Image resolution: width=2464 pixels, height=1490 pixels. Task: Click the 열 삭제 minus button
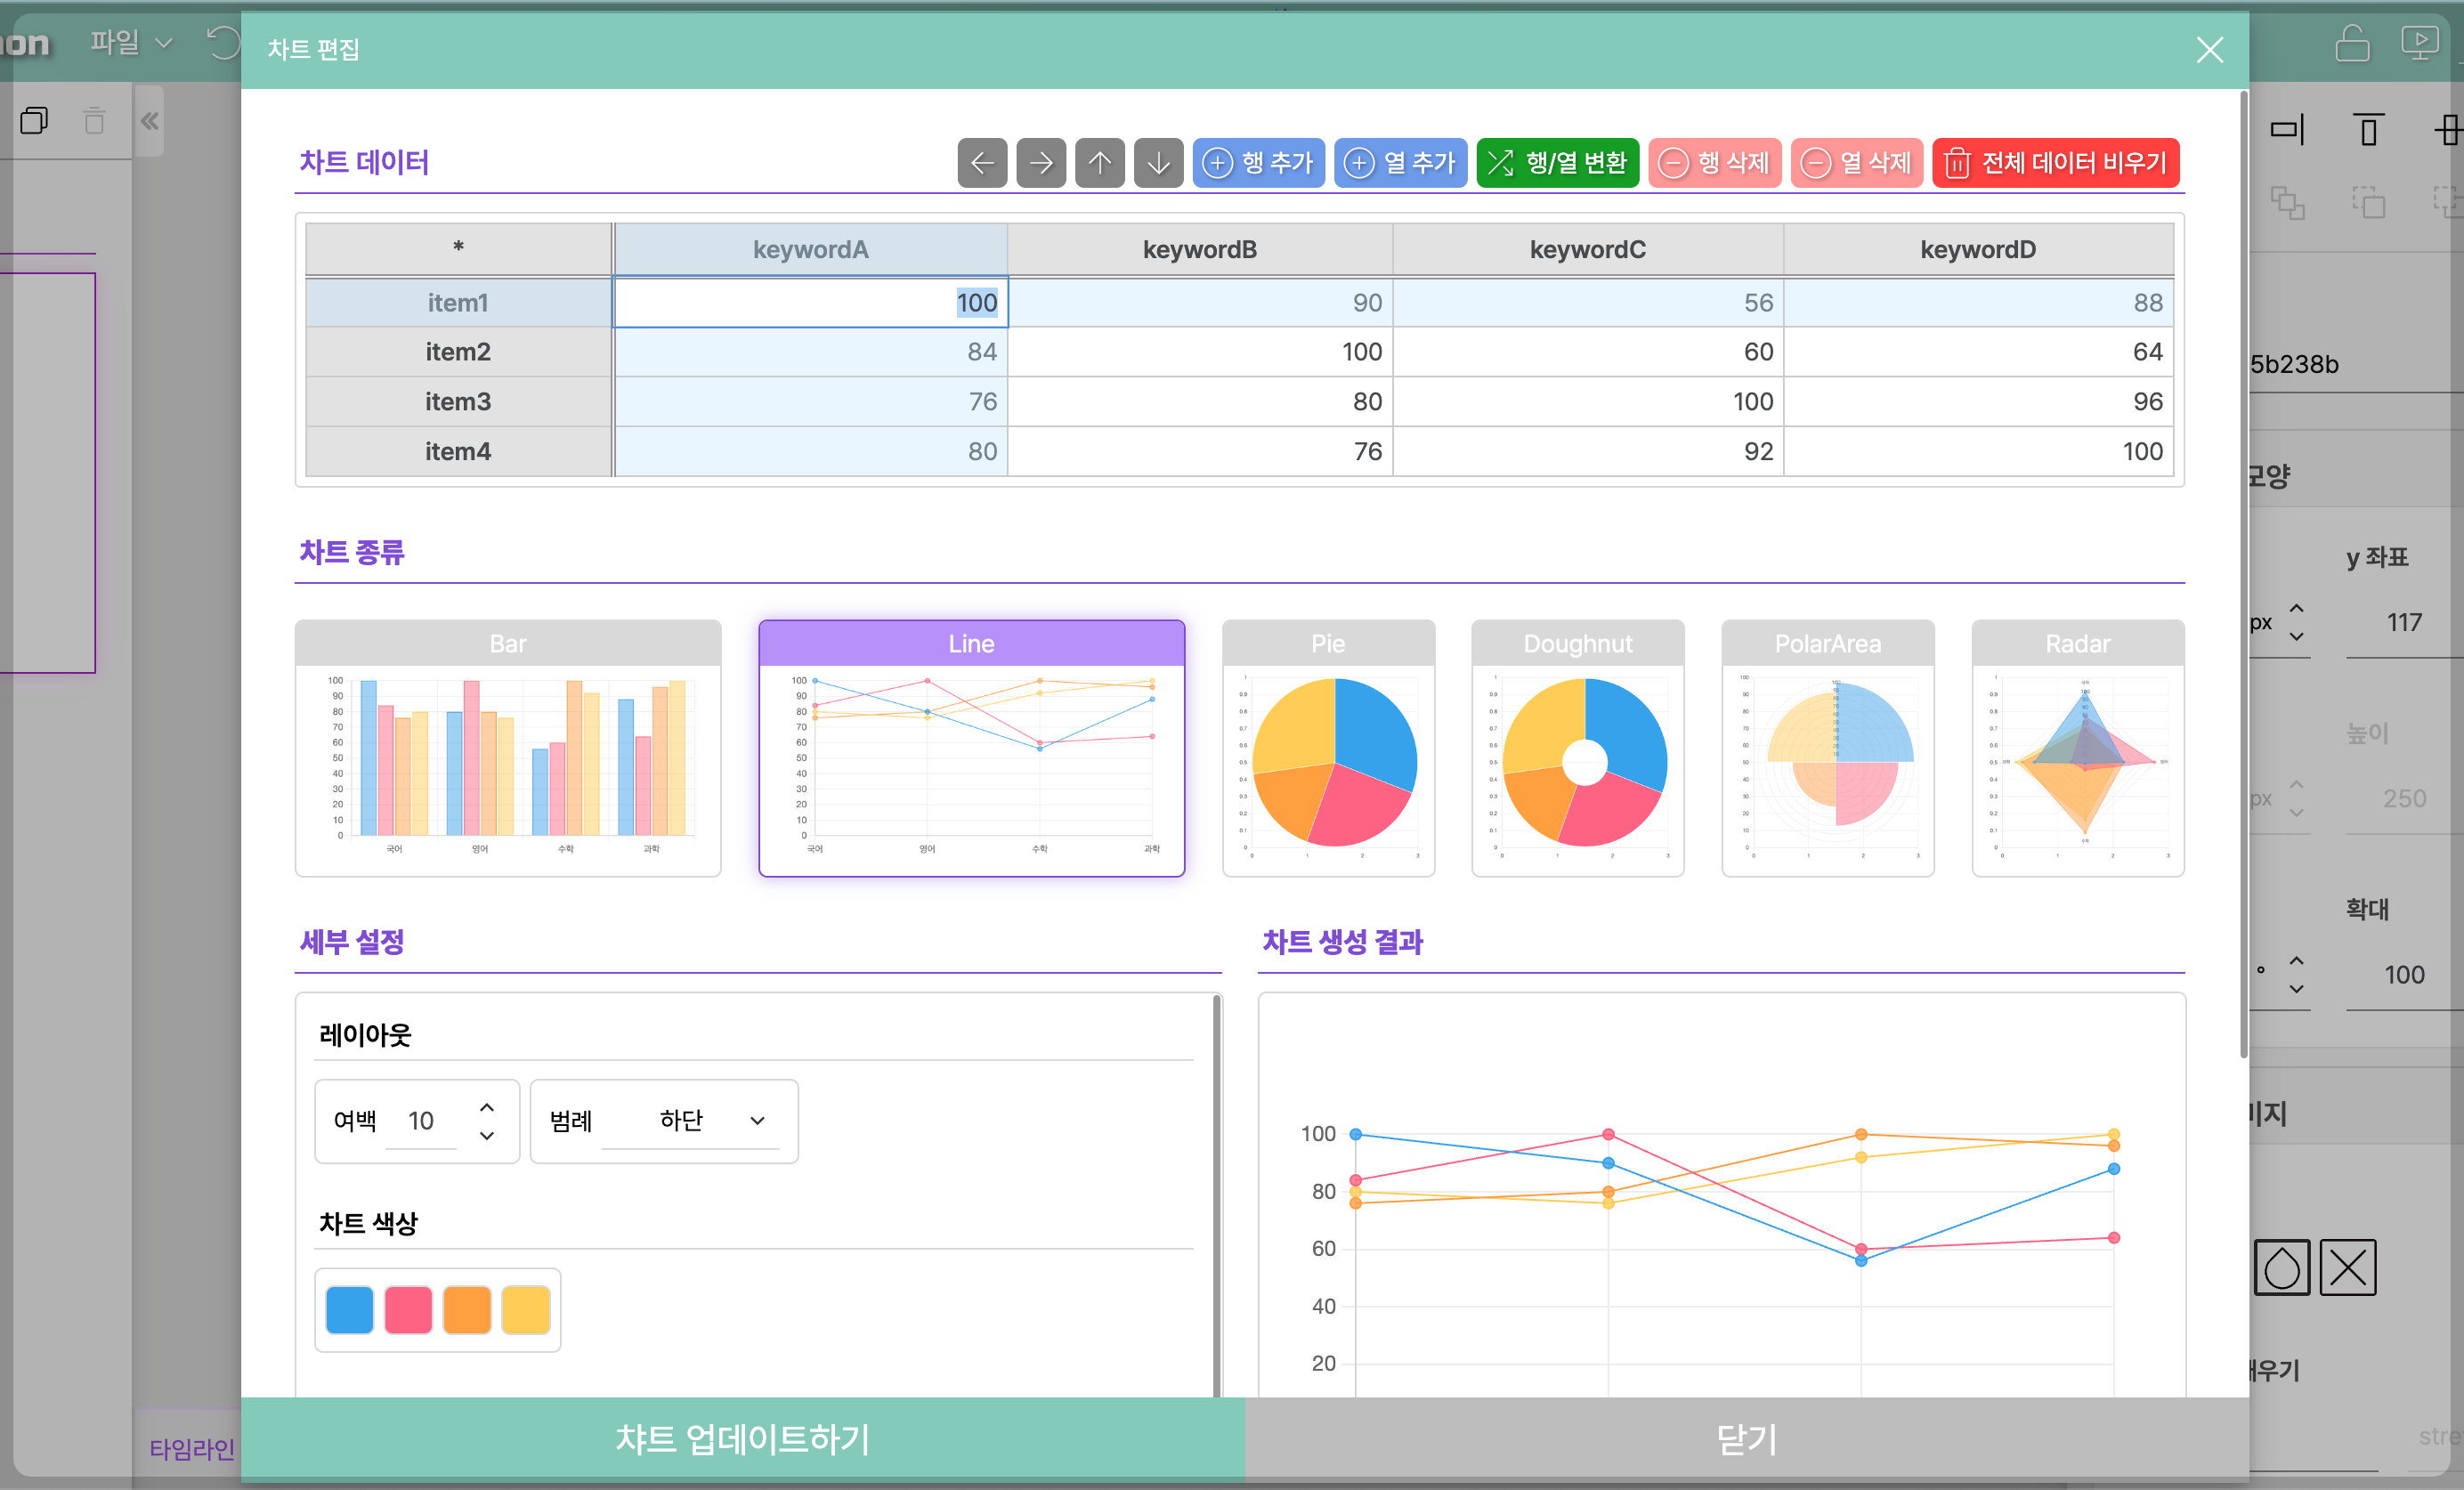(x=1856, y=162)
